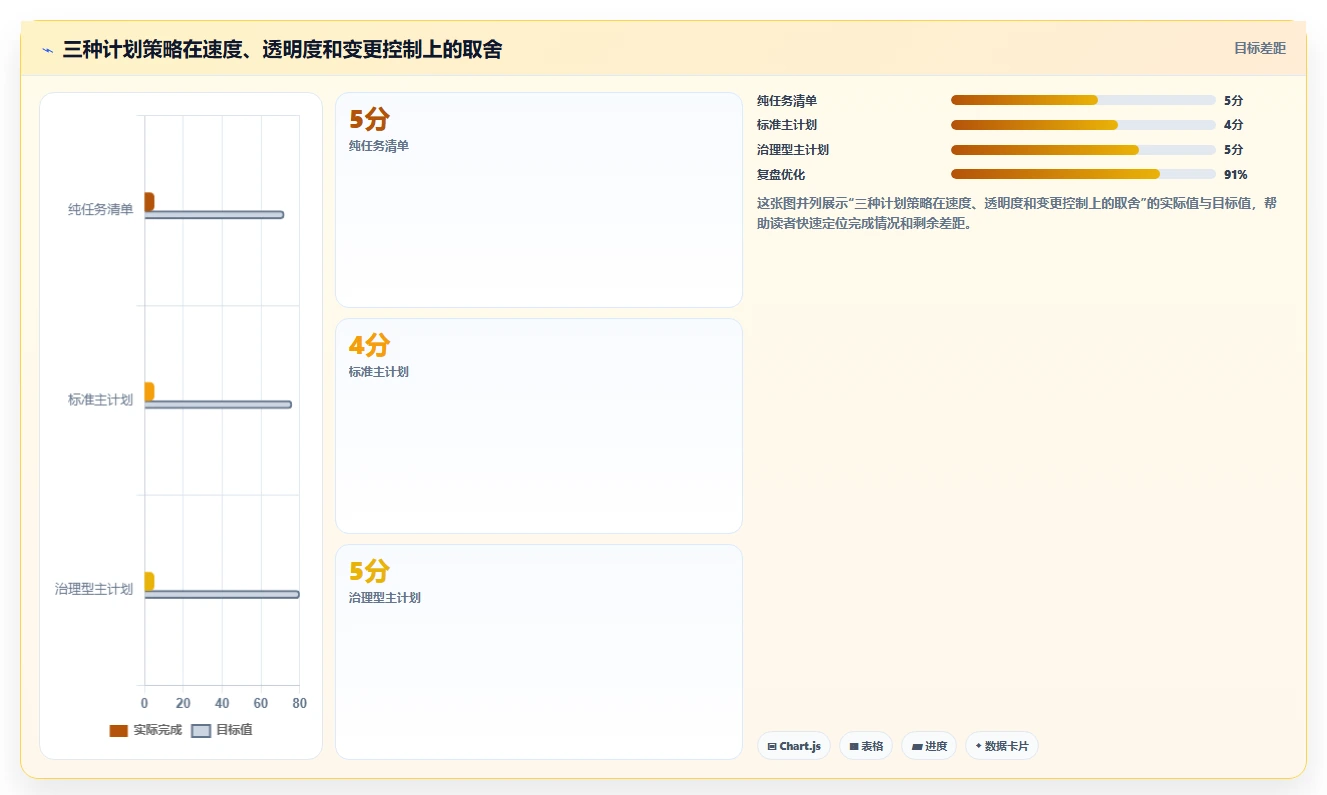Click the orange actual bar for 纯任务清单

click(x=149, y=201)
